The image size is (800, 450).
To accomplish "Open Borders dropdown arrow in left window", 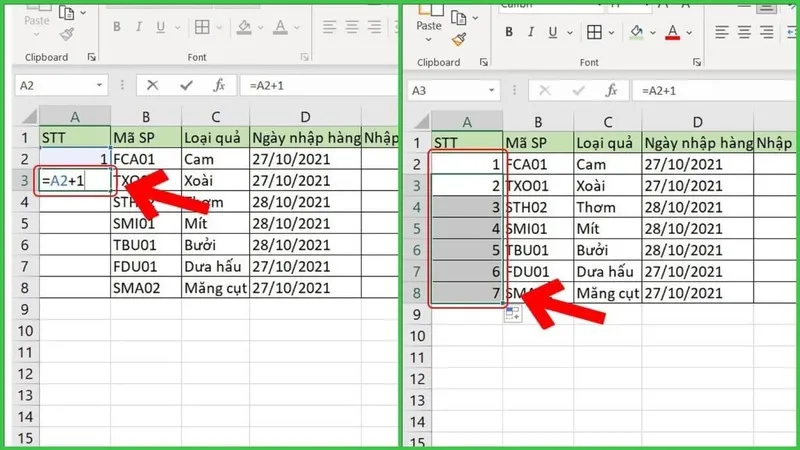I will [x=219, y=27].
